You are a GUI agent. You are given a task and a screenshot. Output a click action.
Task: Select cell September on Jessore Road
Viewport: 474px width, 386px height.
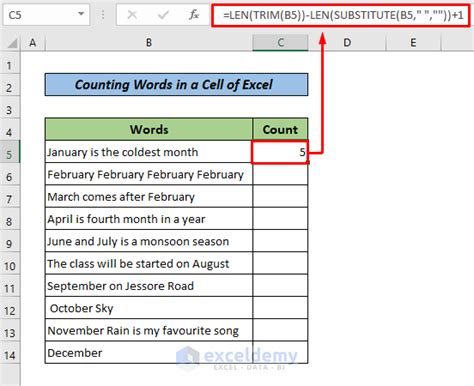click(x=149, y=286)
